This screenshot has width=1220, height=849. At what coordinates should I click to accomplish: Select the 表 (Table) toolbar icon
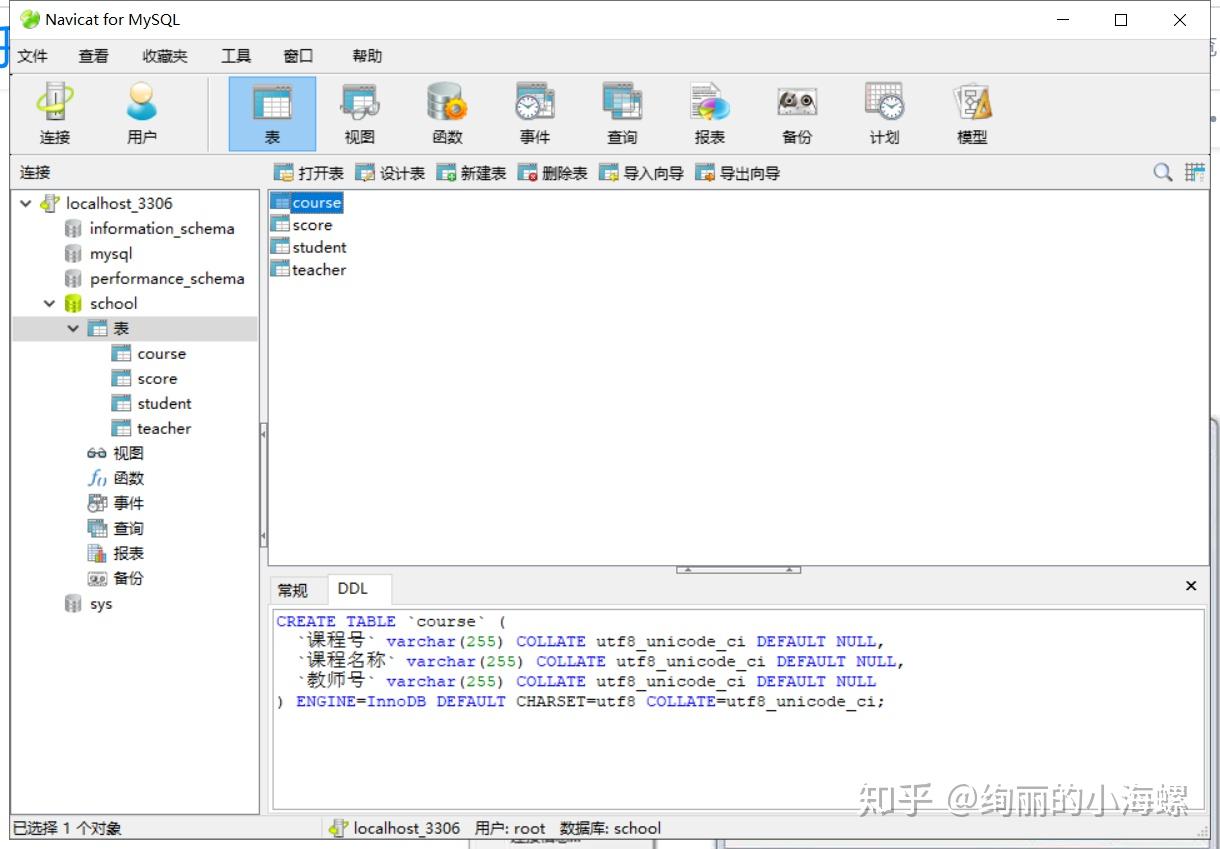(x=272, y=114)
